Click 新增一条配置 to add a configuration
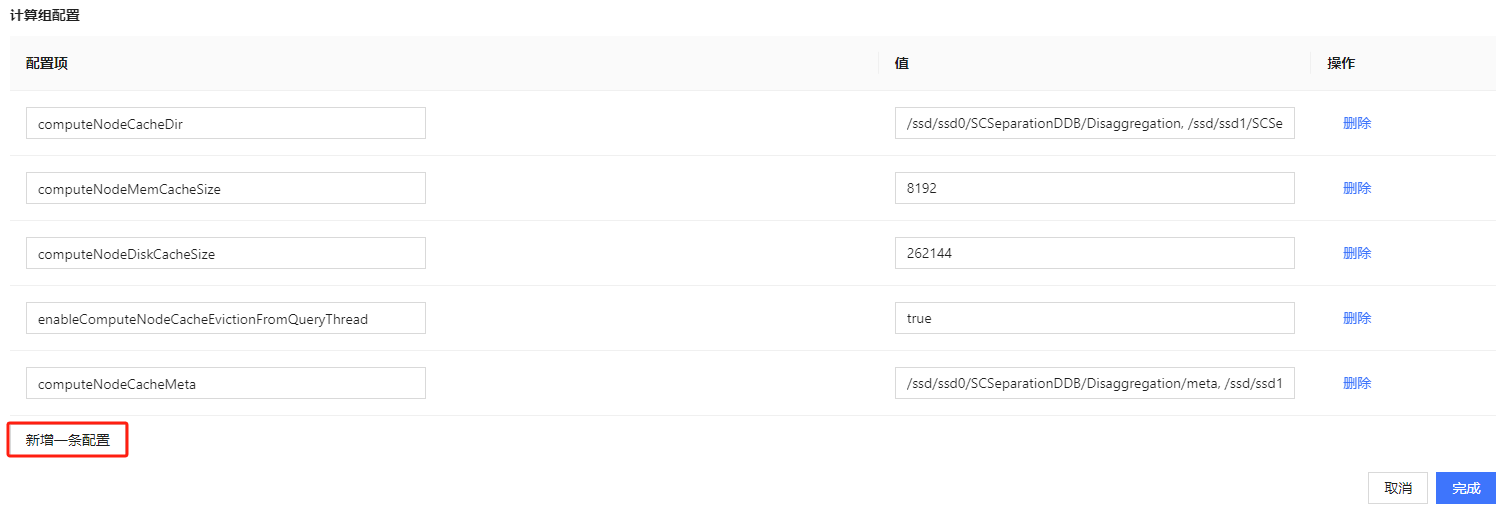This screenshot has width=1500, height=513. coord(68,440)
